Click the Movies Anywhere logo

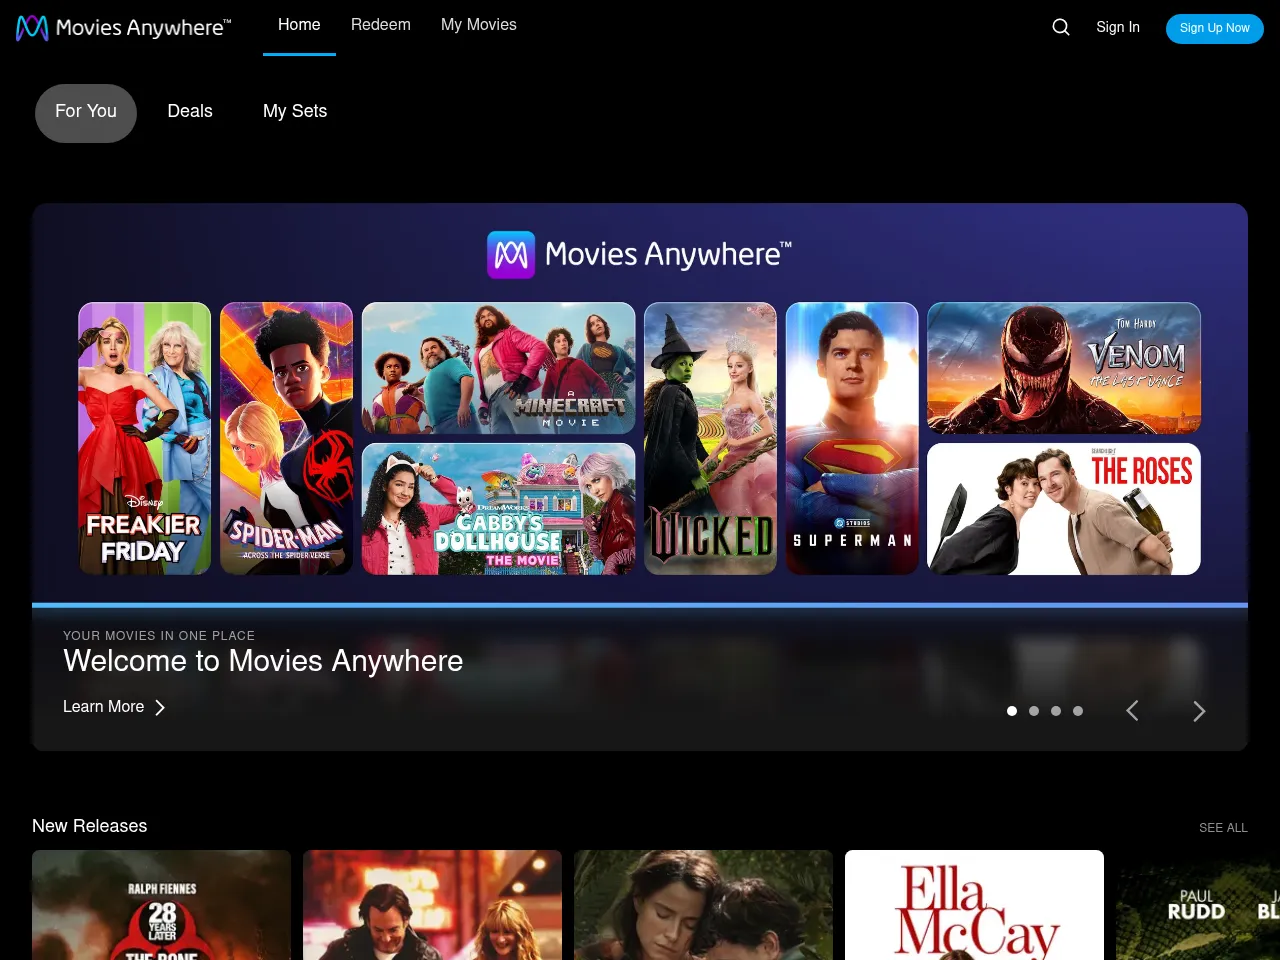(x=120, y=27)
